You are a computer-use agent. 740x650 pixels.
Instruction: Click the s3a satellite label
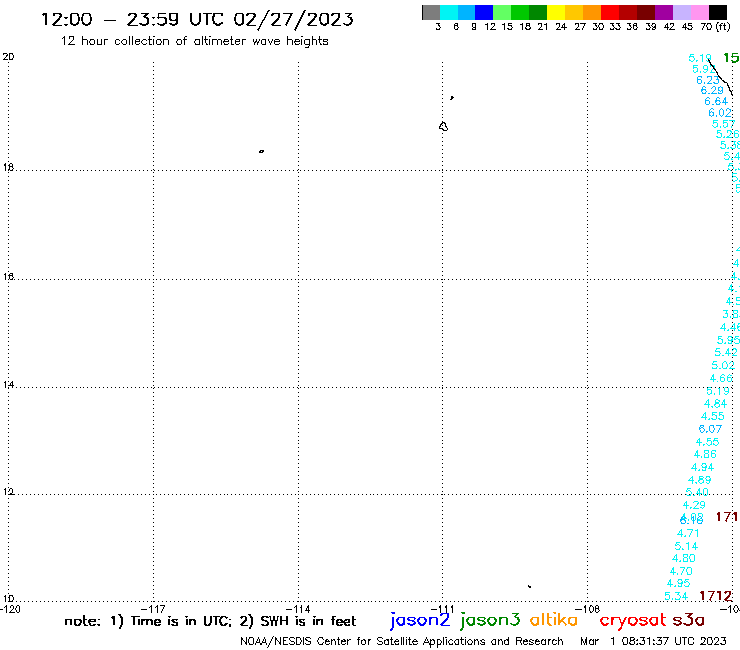click(689, 620)
